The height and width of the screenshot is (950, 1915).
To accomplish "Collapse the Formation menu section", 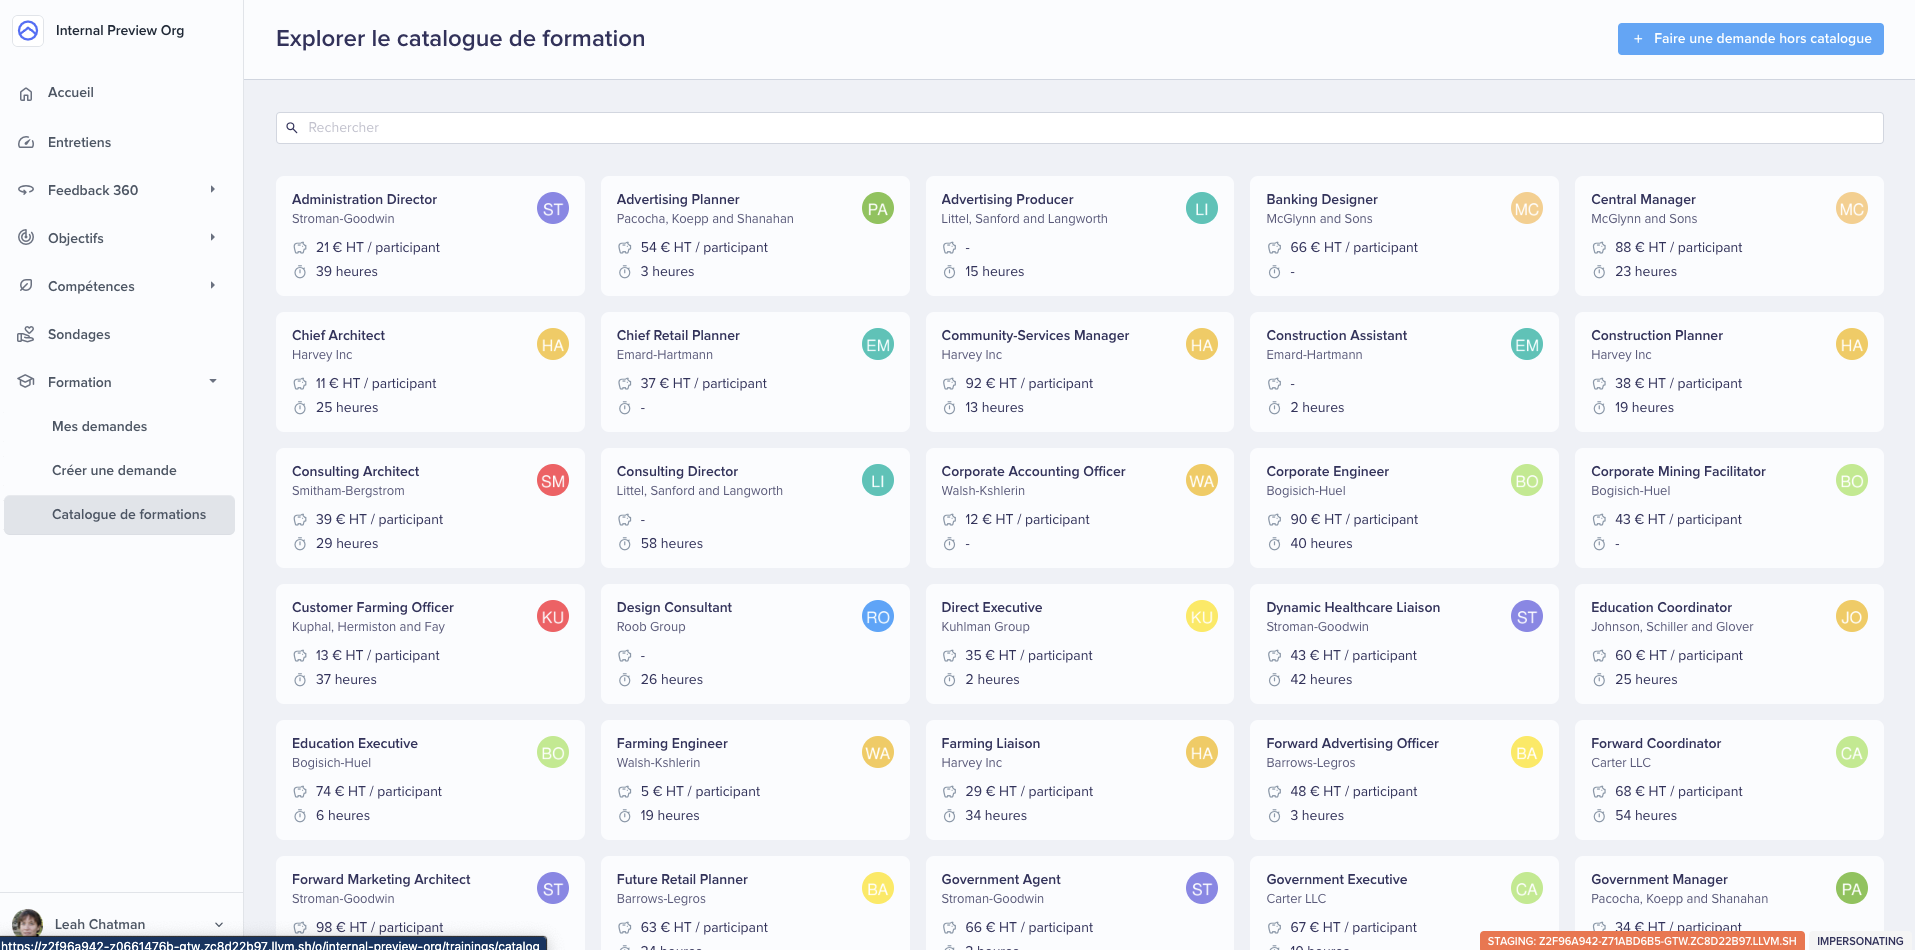I will tap(212, 382).
